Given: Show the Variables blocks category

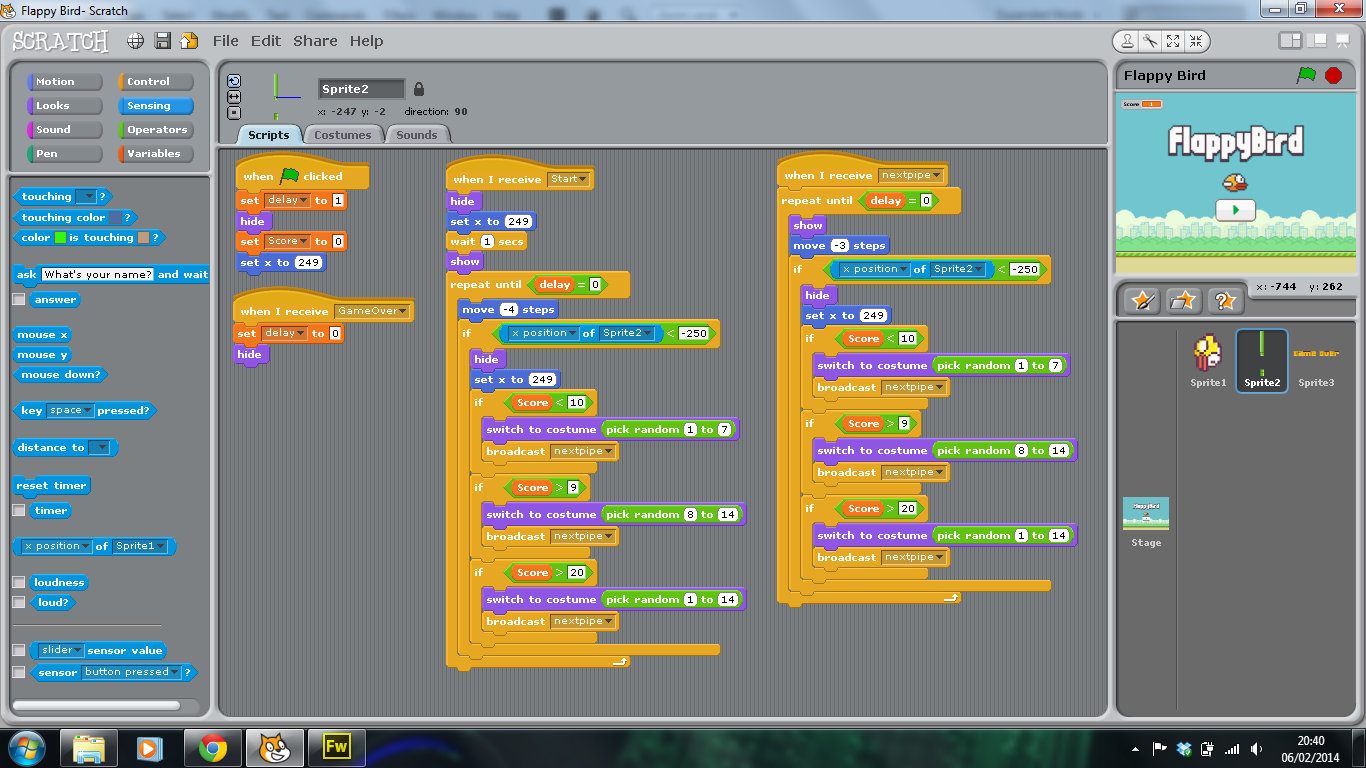Looking at the screenshot, I should (156, 154).
